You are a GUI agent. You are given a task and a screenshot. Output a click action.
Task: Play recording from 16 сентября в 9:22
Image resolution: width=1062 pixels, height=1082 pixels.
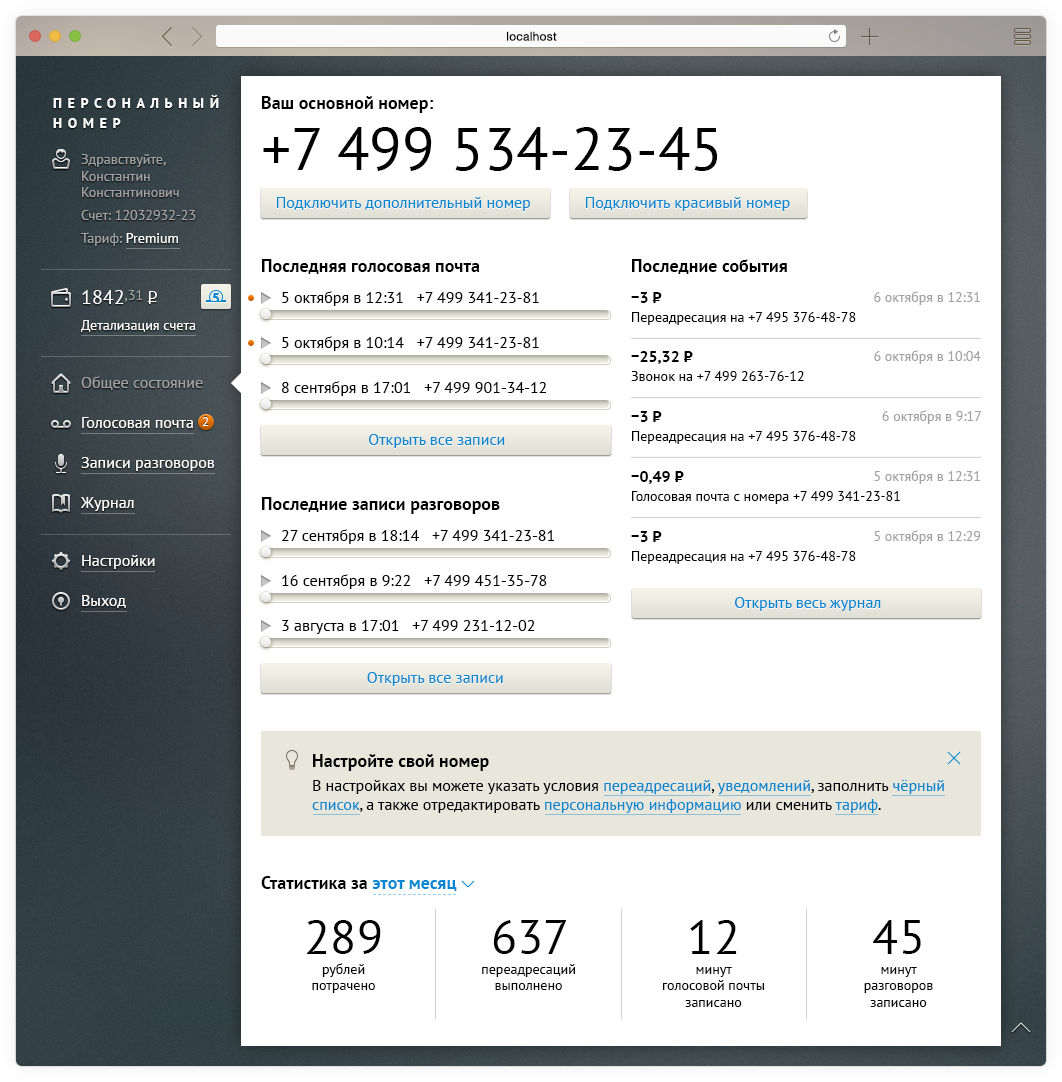[266, 581]
